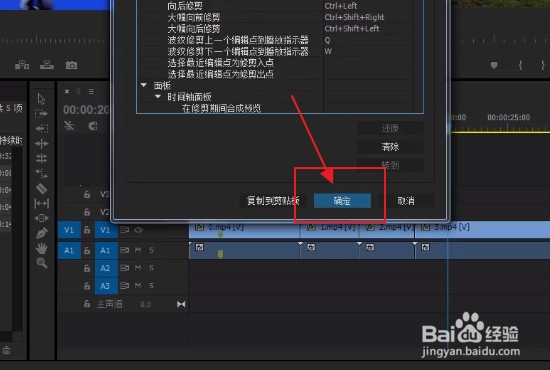Image resolution: width=550 pixels, height=370 pixels.
Task: Click the 清除 button
Action: point(390,147)
